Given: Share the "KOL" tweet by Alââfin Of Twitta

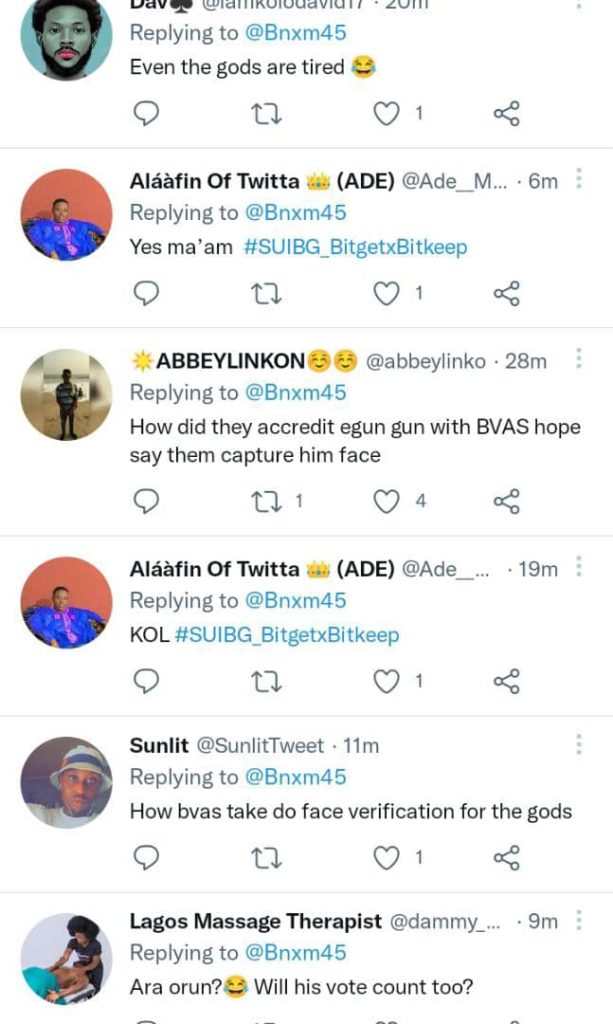Looking at the screenshot, I should 507,681.
